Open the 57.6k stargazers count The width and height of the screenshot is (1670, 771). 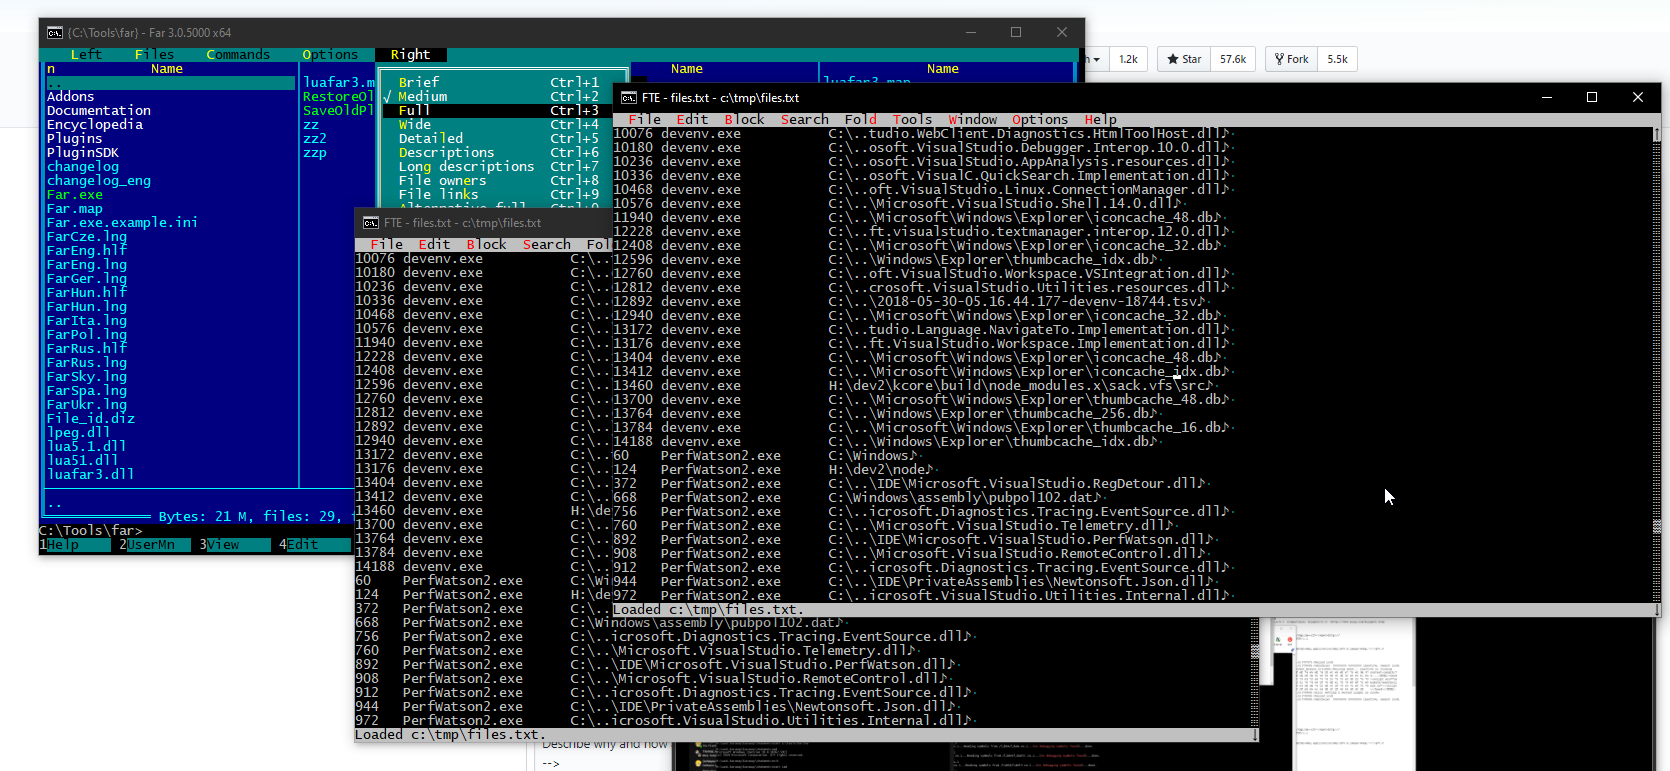tap(1233, 59)
